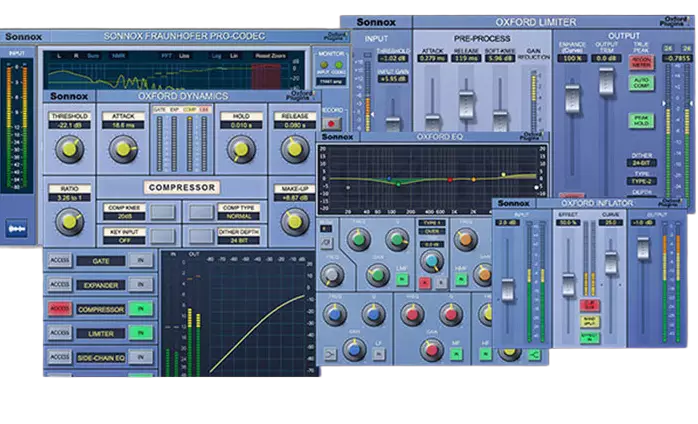
Task: Click the Attack knob in Oxford Dynamics
Action: (x=123, y=150)
